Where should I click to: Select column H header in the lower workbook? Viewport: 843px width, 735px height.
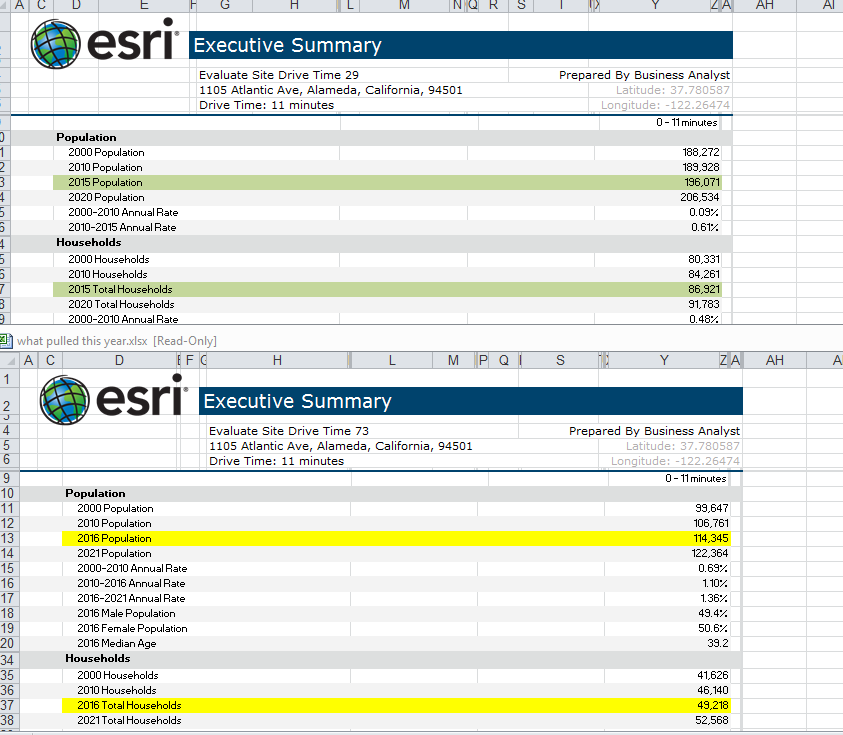click(277, 360)
